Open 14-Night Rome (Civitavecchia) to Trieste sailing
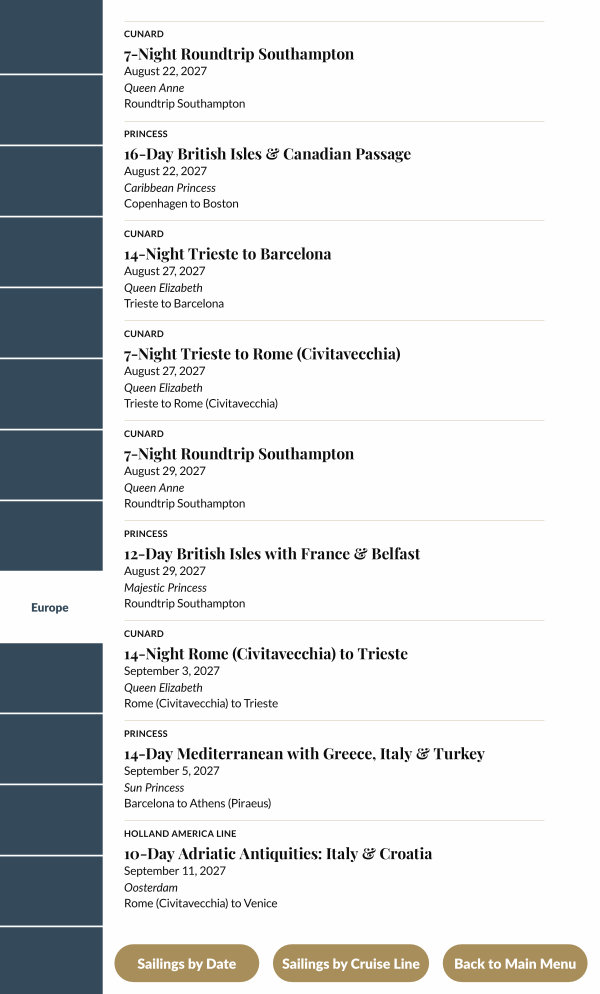This screenshot has width=600, height=994. pyautogui.click(x=266, y=654)
